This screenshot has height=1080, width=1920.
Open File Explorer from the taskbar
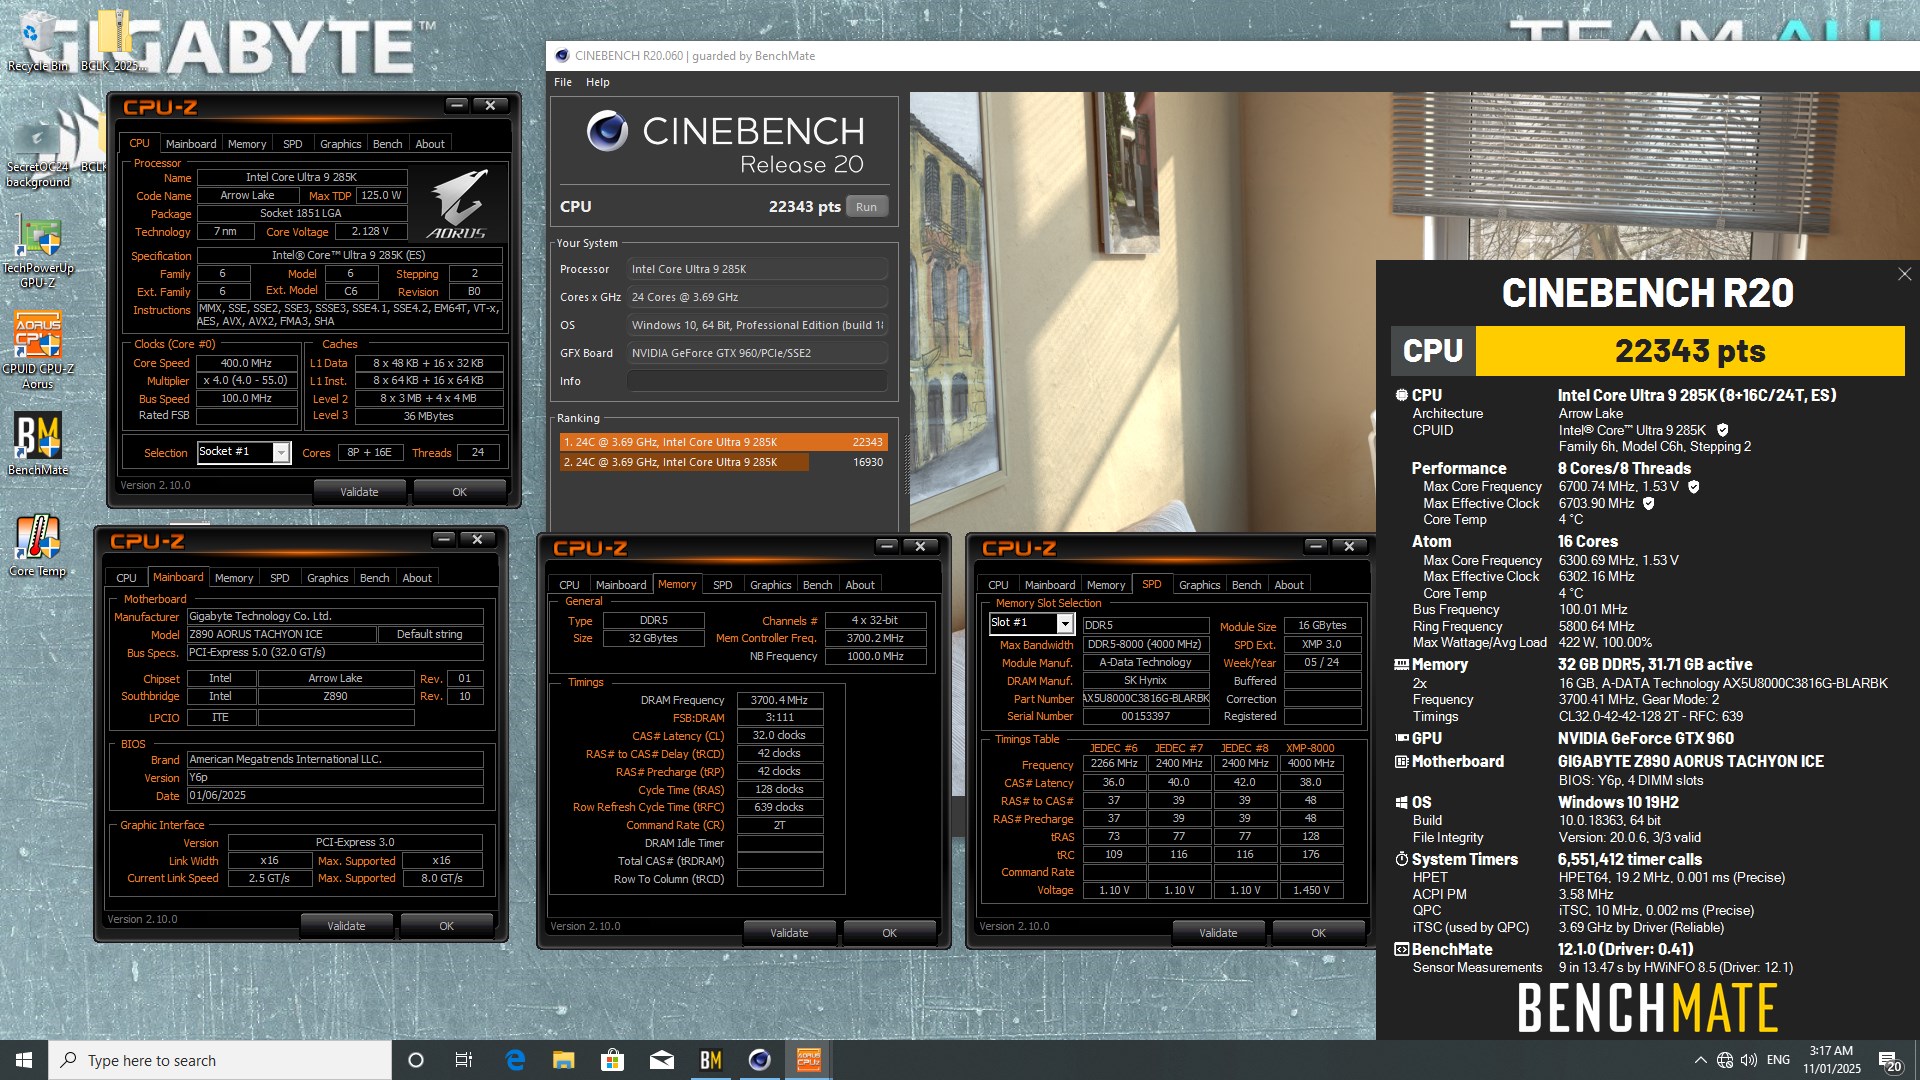564,1060
